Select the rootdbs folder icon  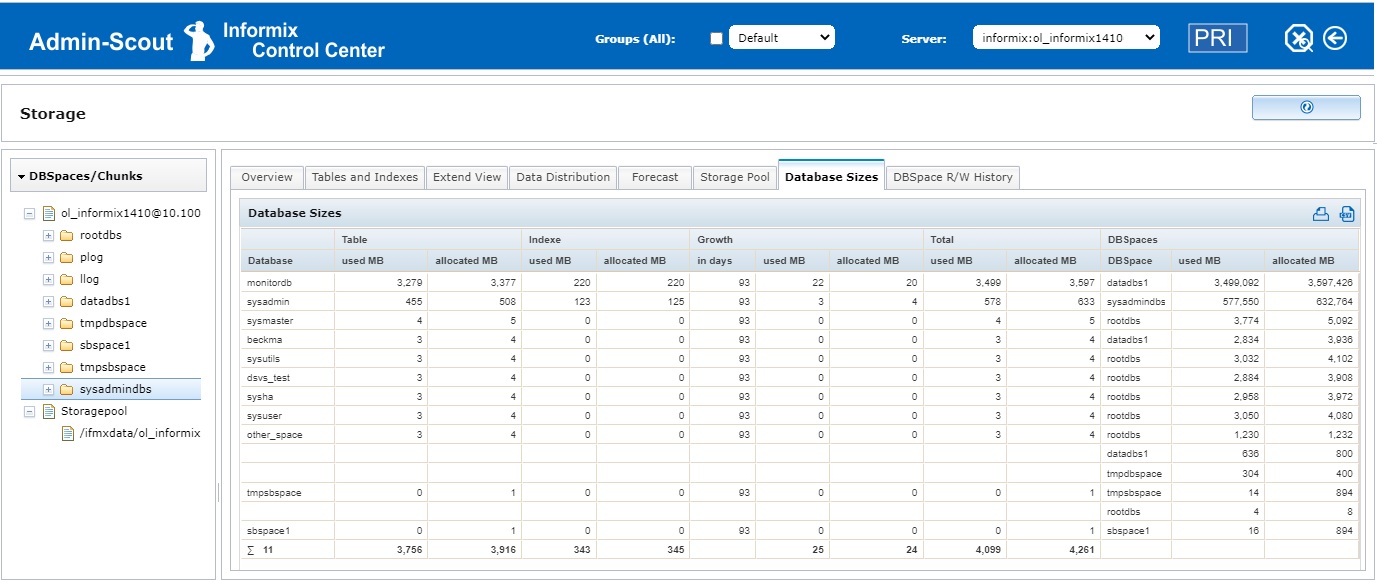(x=67, y=235)
